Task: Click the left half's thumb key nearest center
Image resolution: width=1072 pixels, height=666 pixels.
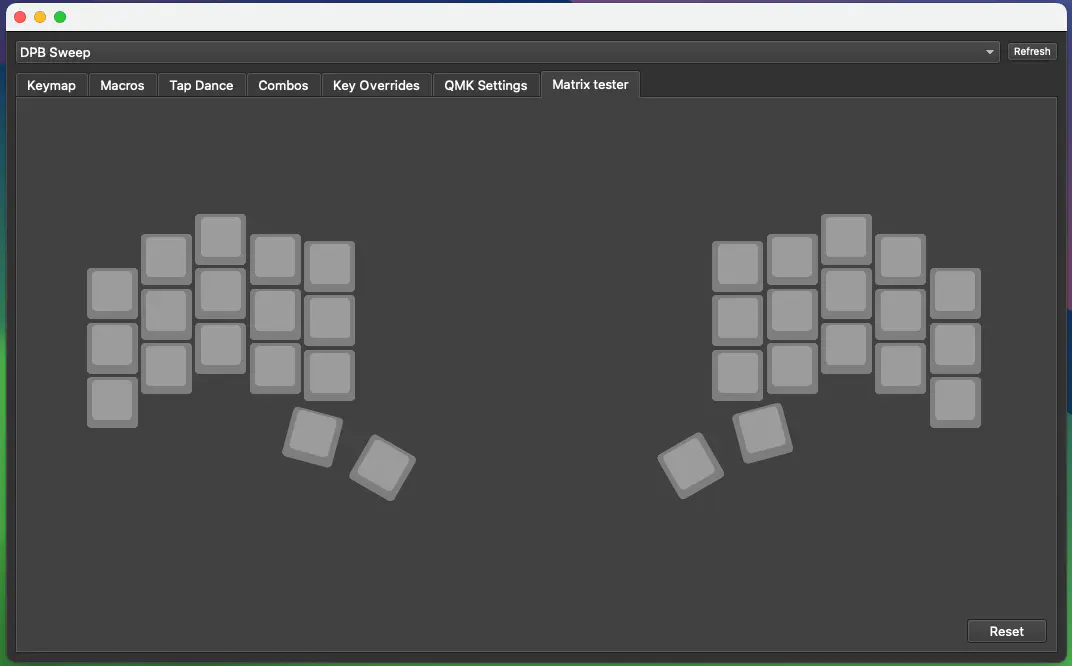Action: [x=382, y=467]
